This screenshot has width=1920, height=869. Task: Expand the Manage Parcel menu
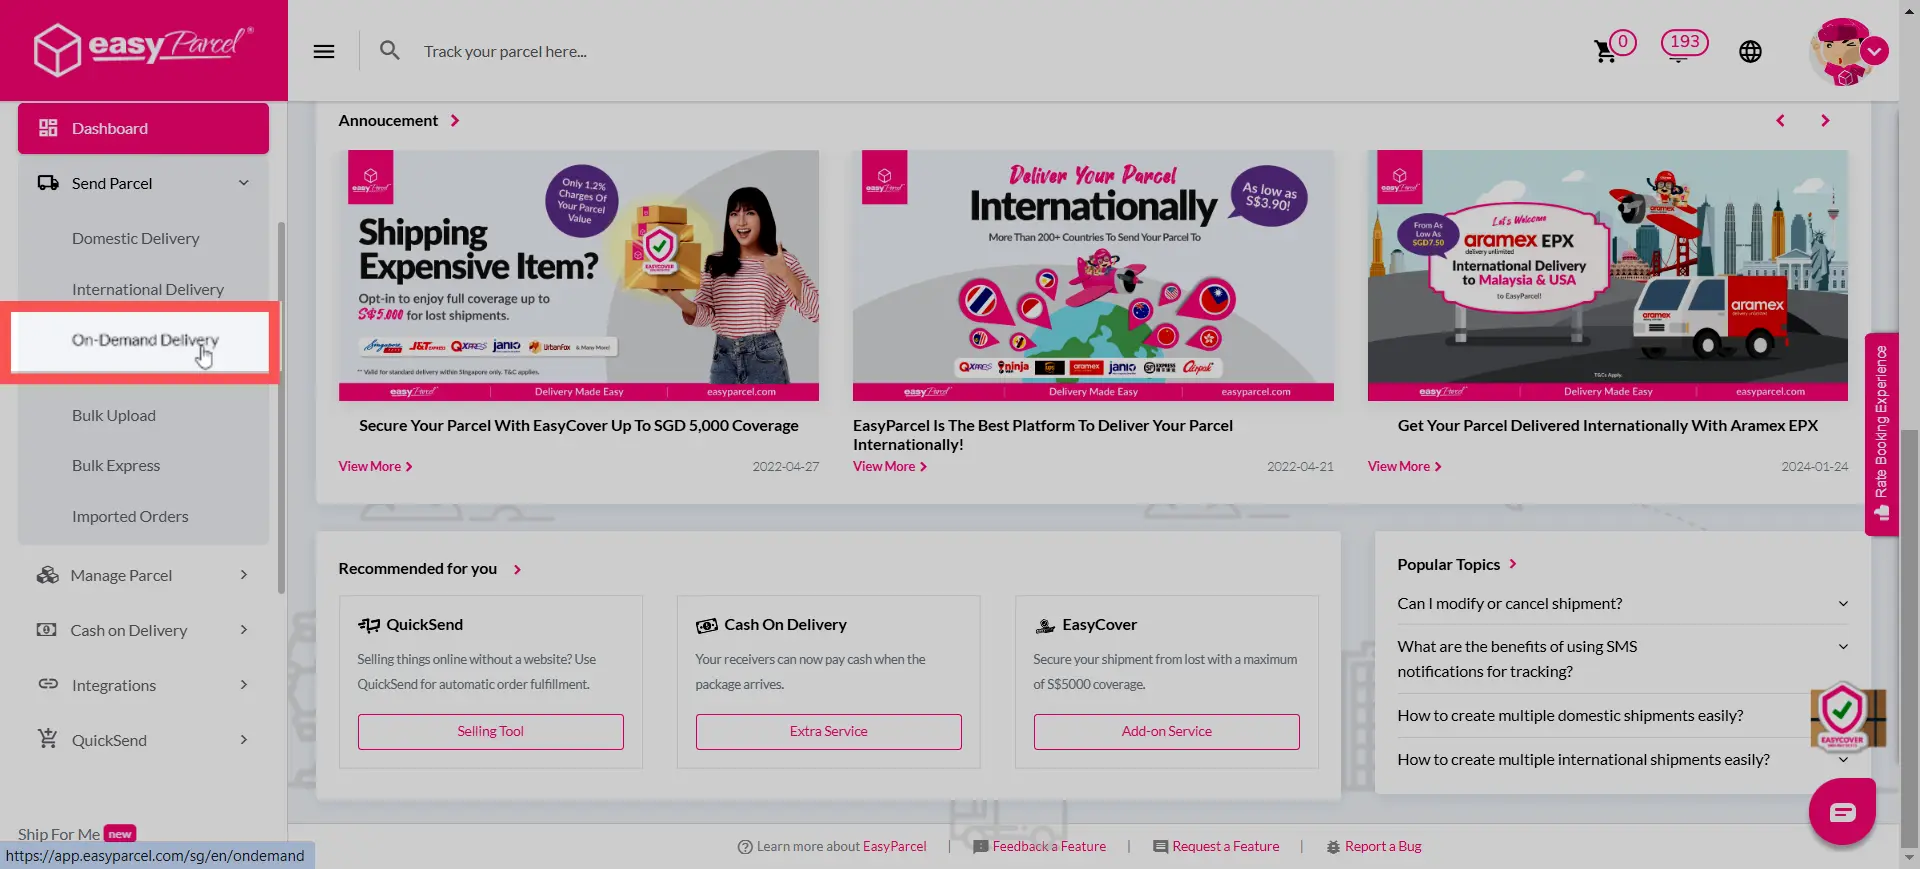tap(244, 574)
